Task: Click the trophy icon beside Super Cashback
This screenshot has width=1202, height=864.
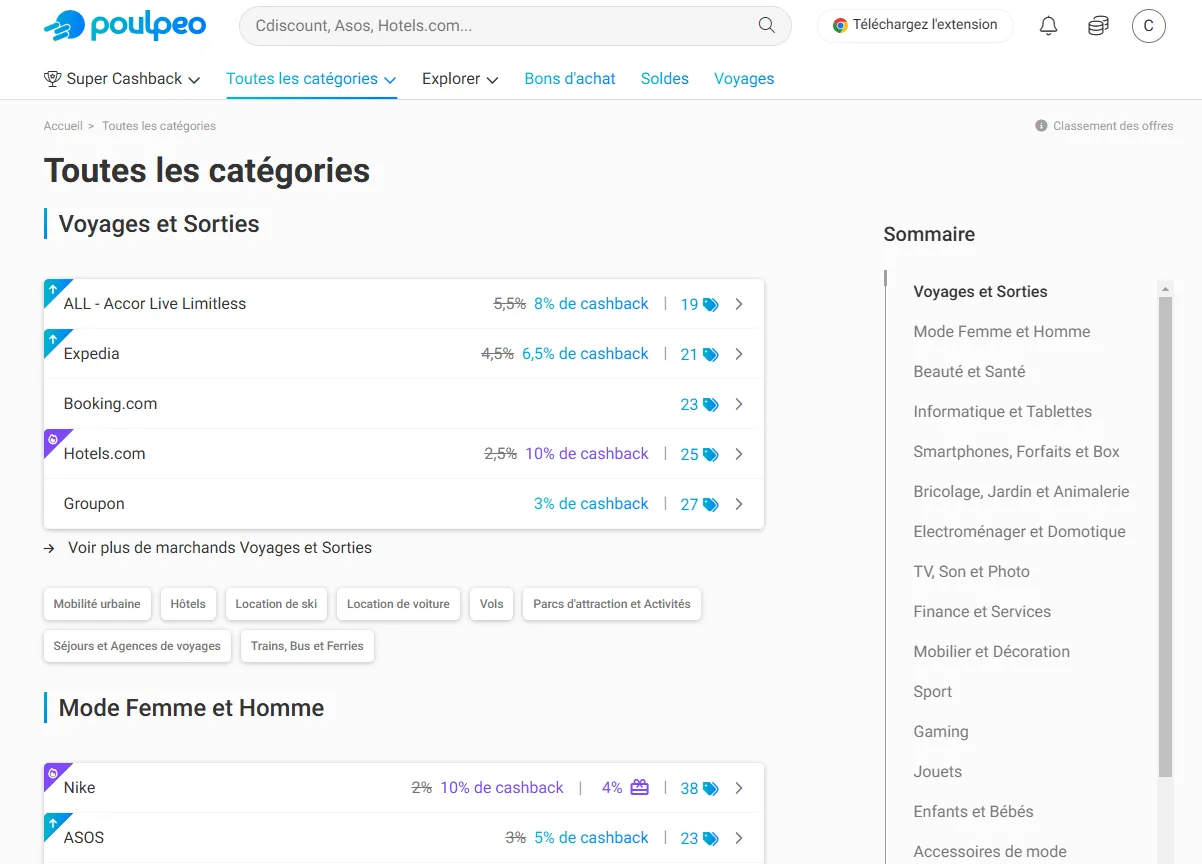Action: point(53,78)
